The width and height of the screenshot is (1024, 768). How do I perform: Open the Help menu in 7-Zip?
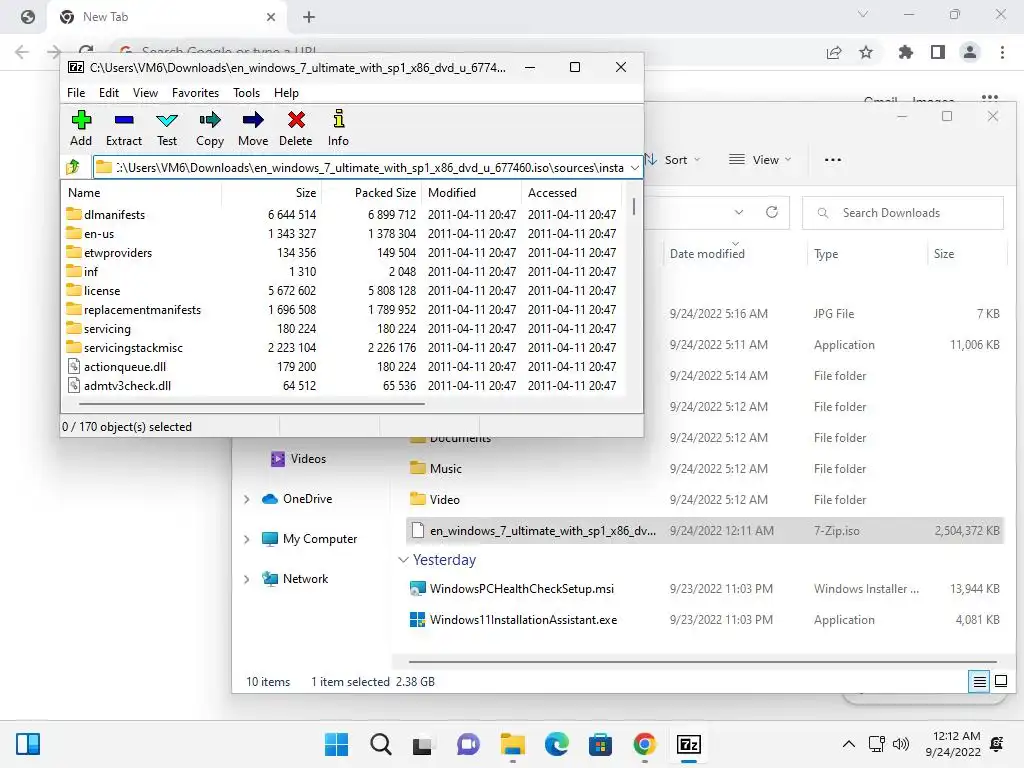click(x=286, y=93)
